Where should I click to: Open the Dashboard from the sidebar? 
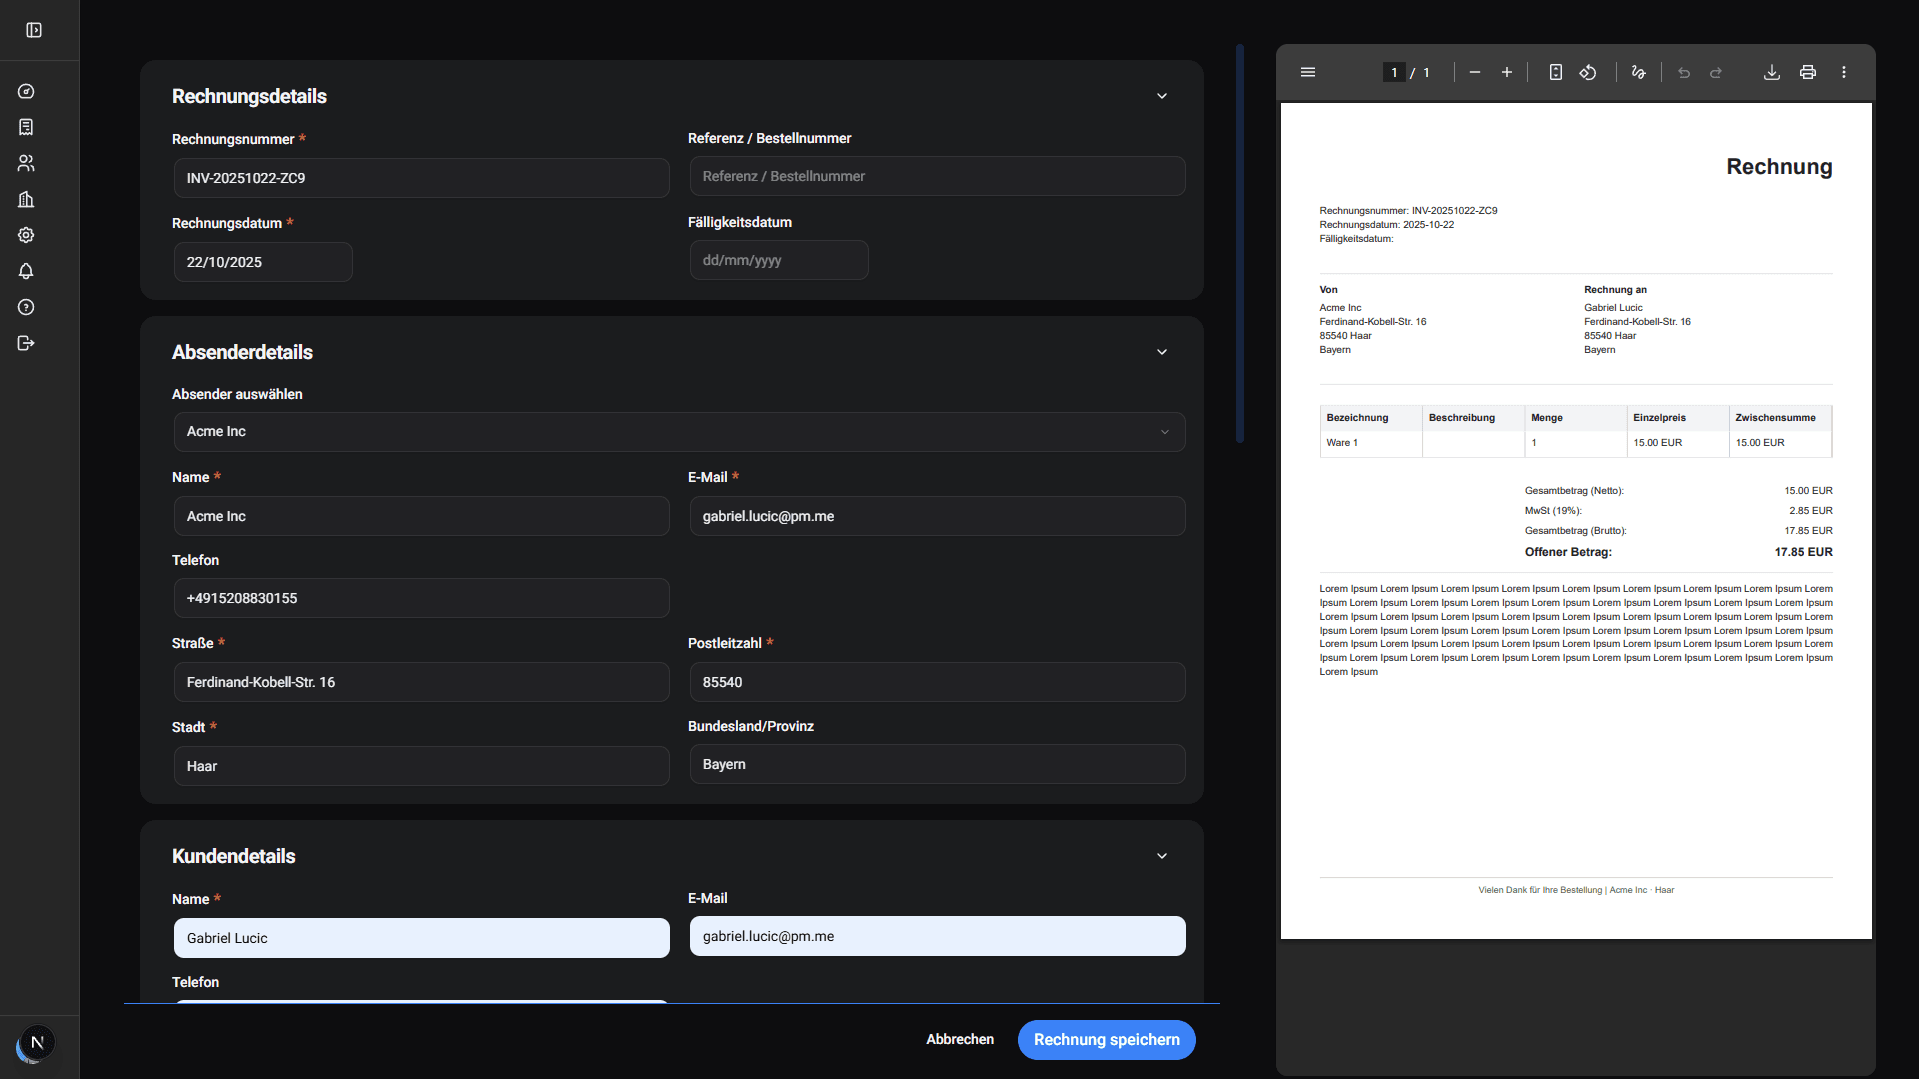26,91
